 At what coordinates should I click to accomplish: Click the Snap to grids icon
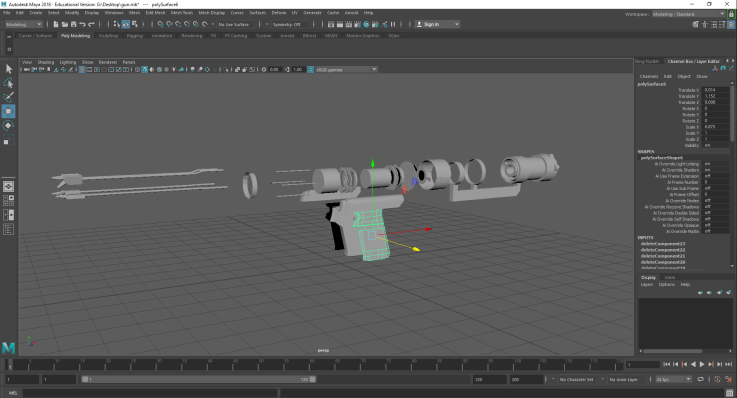point(161,24)
